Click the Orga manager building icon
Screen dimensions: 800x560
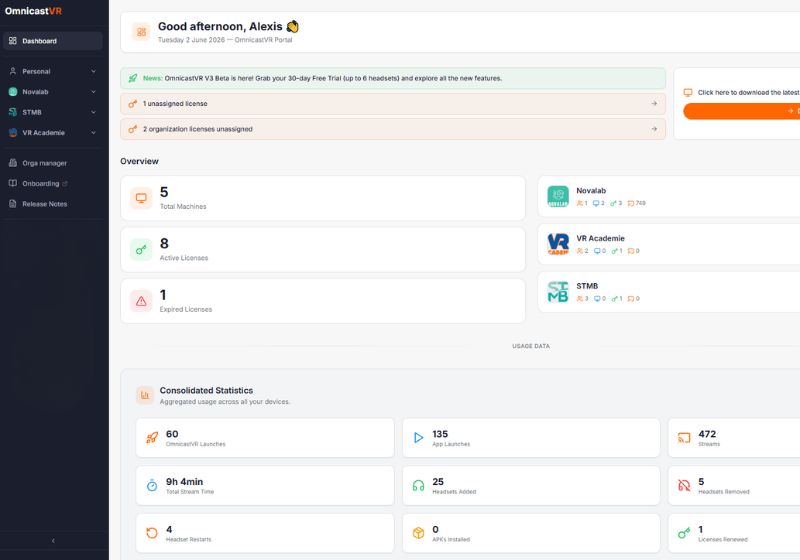click(13, 163)
